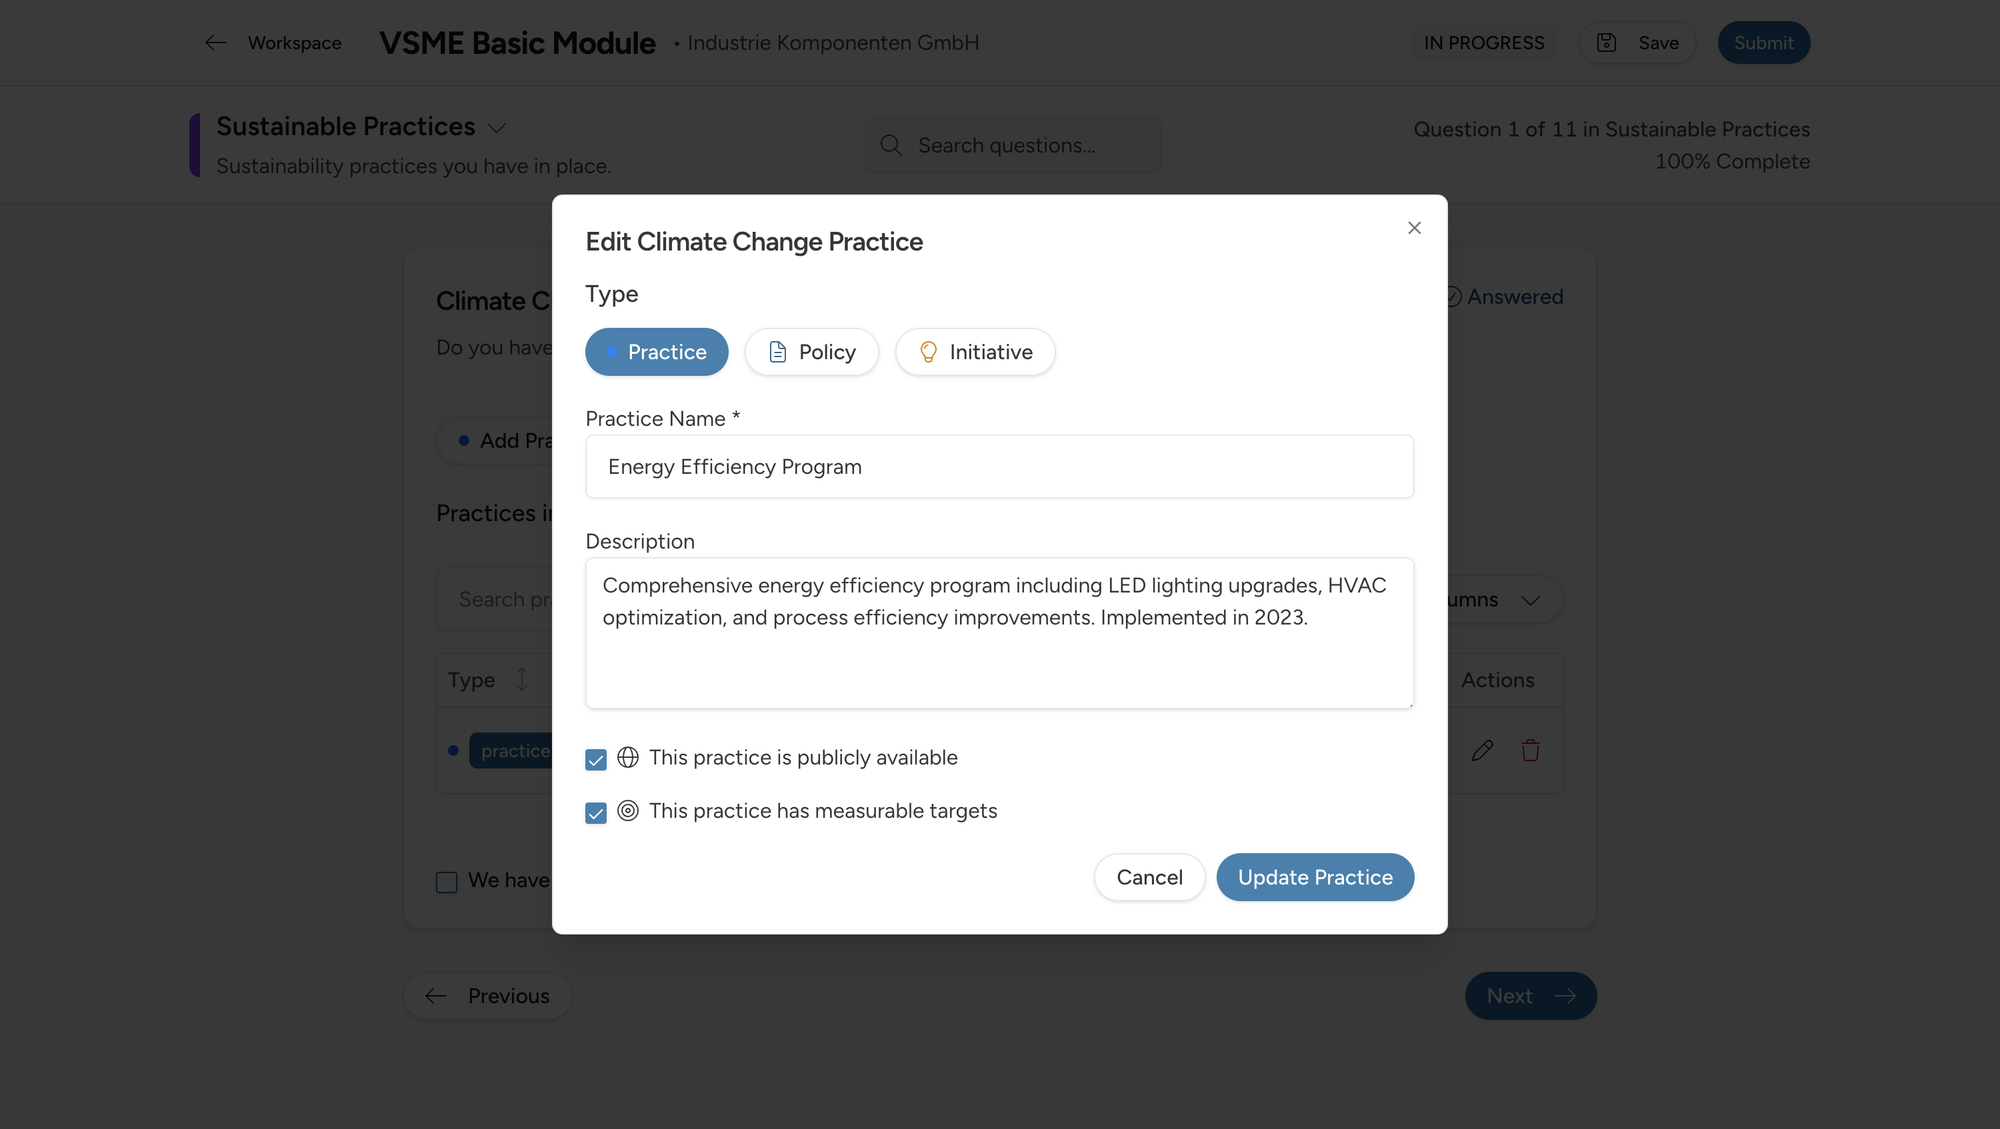2000x1129 pixels.
Task: Click the Update Practice button
Action: click(x=1315, y=877)
